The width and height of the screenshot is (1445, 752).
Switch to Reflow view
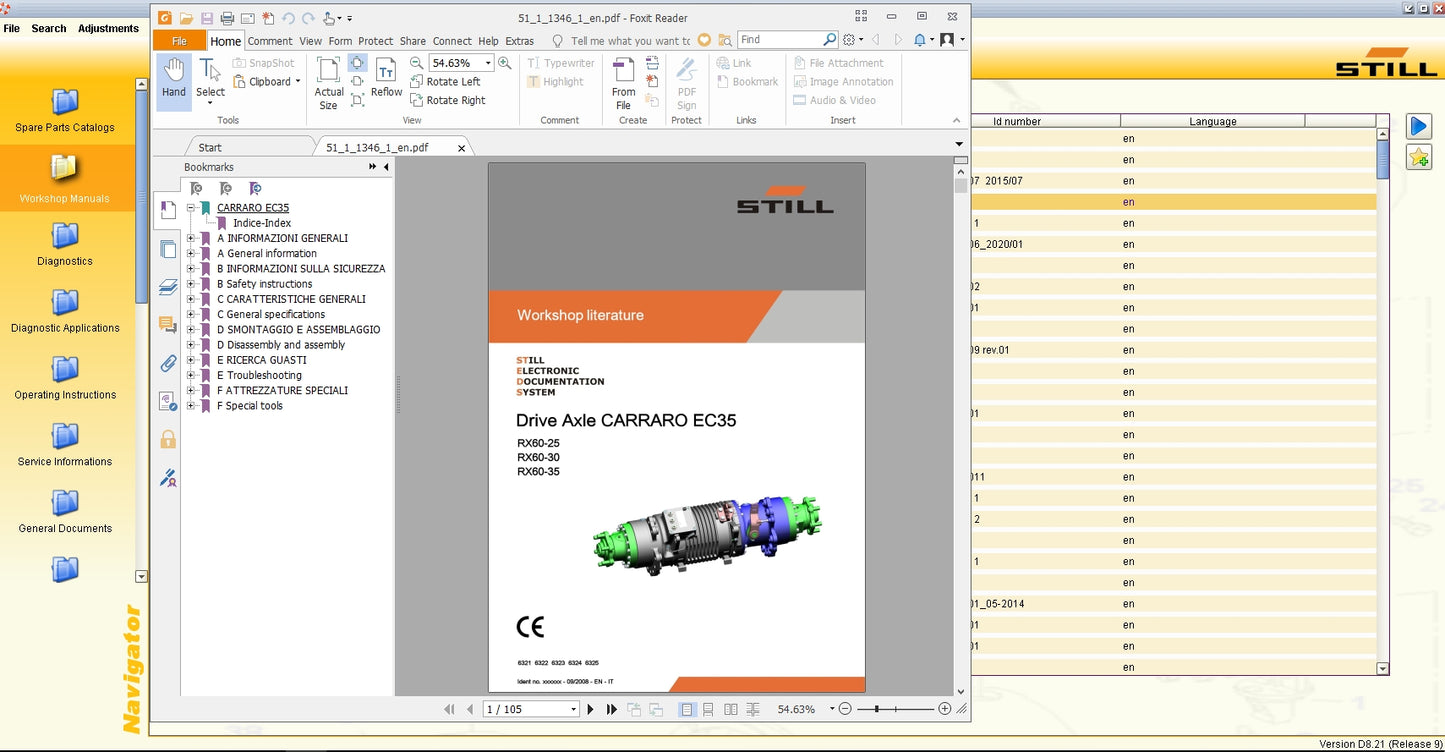point(386,77)
